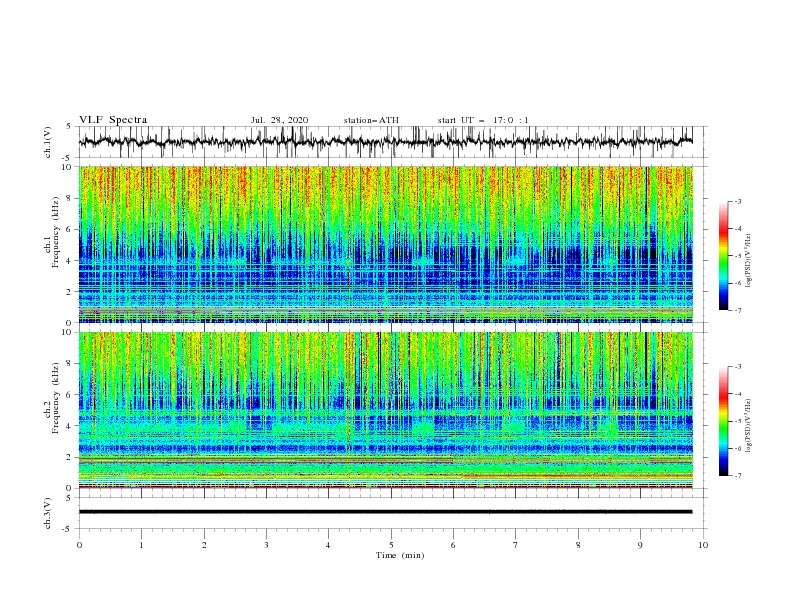Screen dimensions: 792x612
Task: Click the "4" kHz tick on ch.2 frequency axis
Action: pos(70,426)
